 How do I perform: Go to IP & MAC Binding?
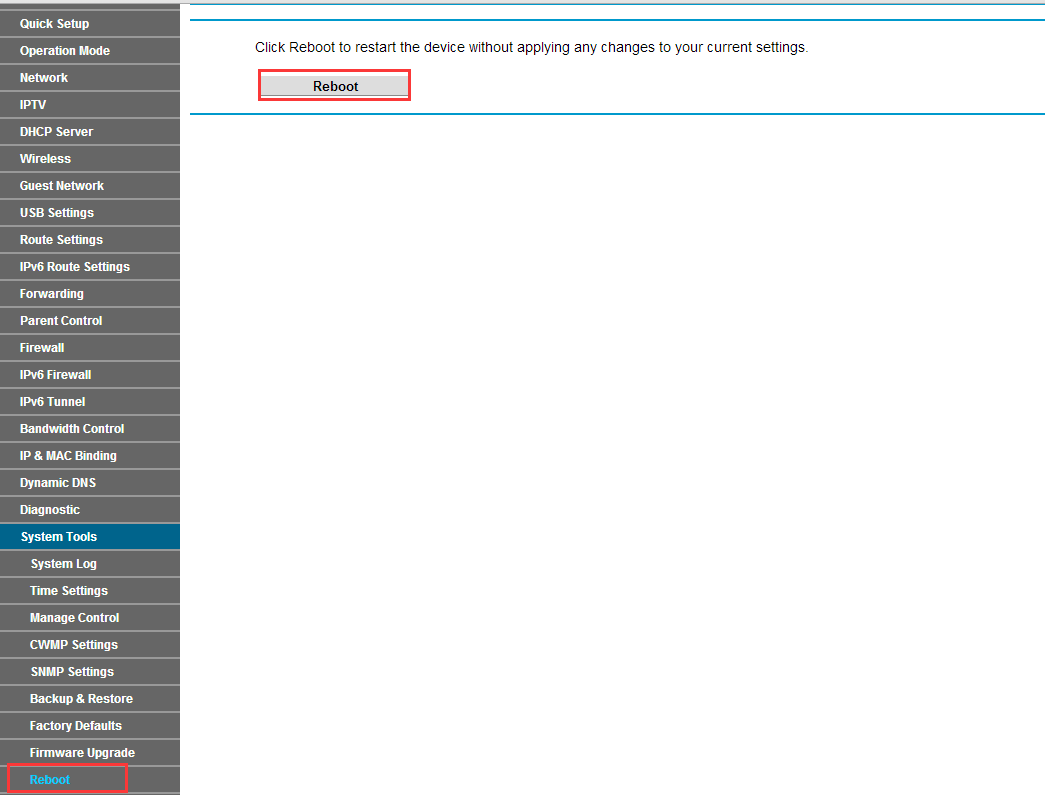(90, 455)
